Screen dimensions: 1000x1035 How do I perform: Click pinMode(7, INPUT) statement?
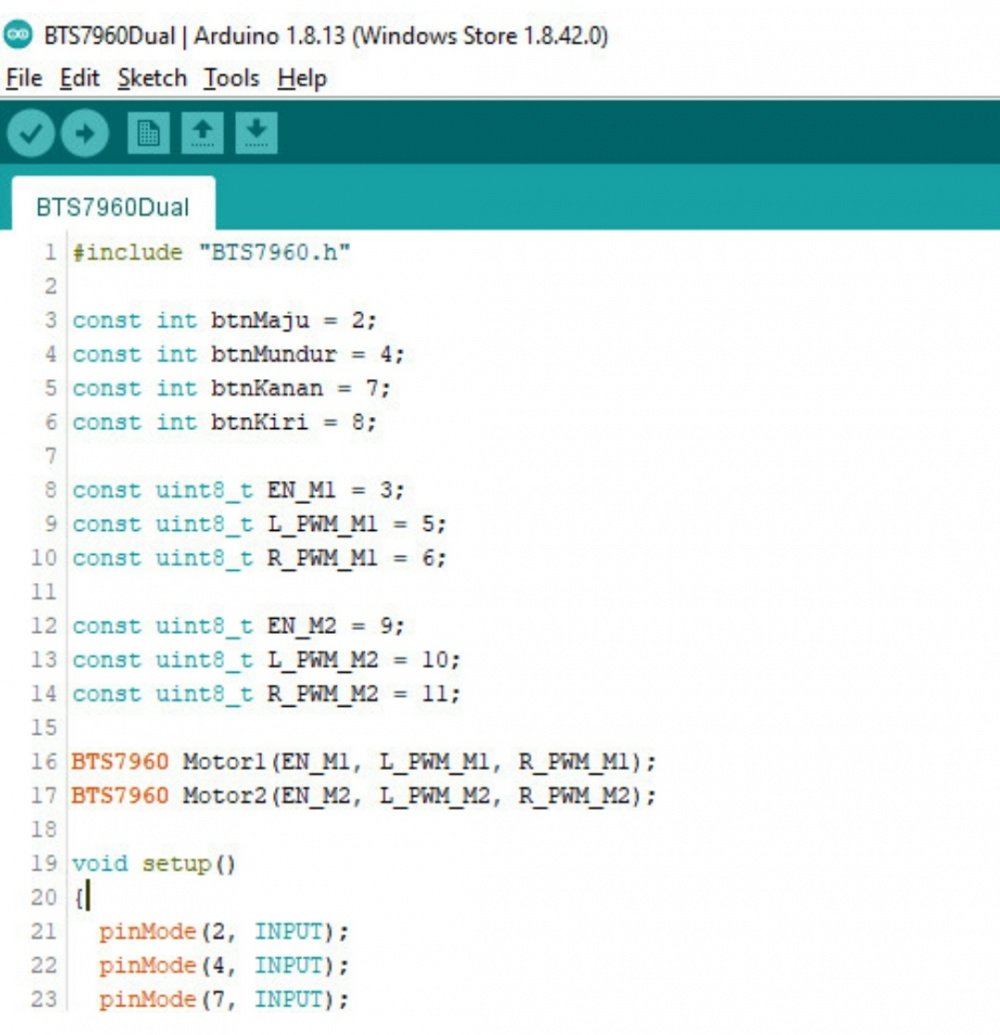click(224, 999)
